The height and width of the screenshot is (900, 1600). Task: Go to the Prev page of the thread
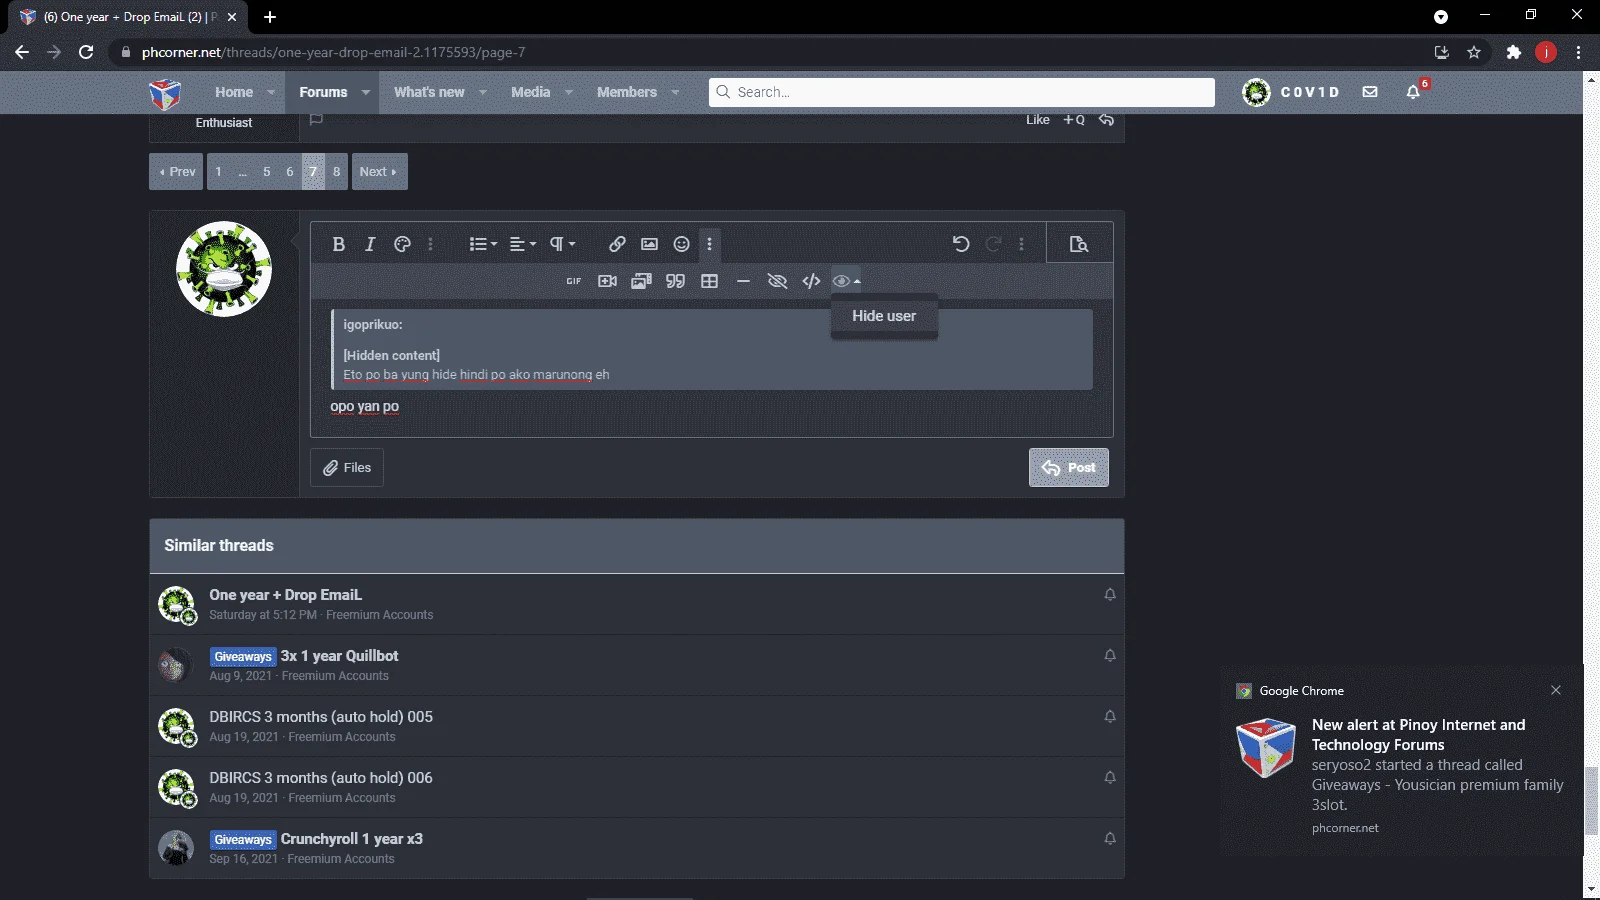(x=177, y=172)
